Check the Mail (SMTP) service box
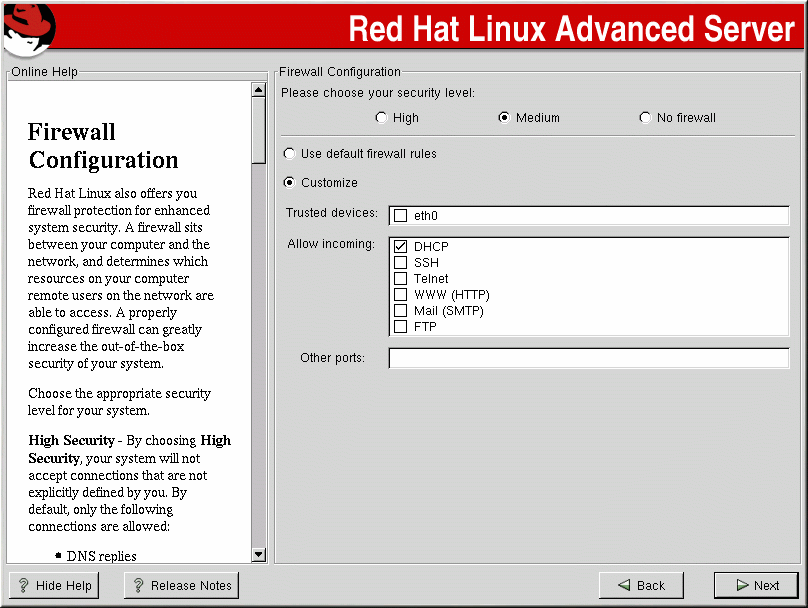 point(400,310)
